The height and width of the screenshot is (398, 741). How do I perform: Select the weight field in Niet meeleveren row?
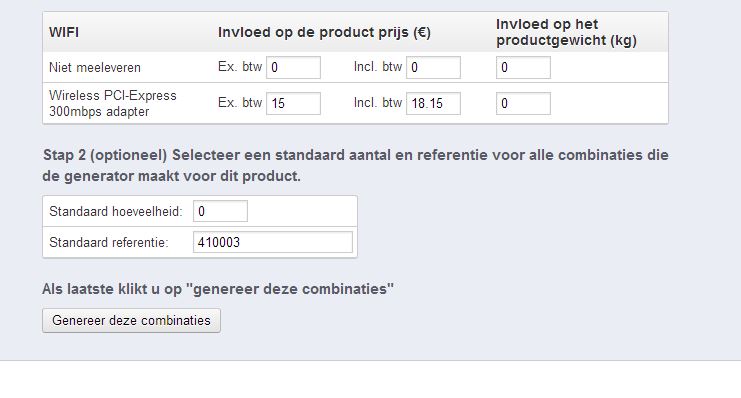tap(523, 68)
